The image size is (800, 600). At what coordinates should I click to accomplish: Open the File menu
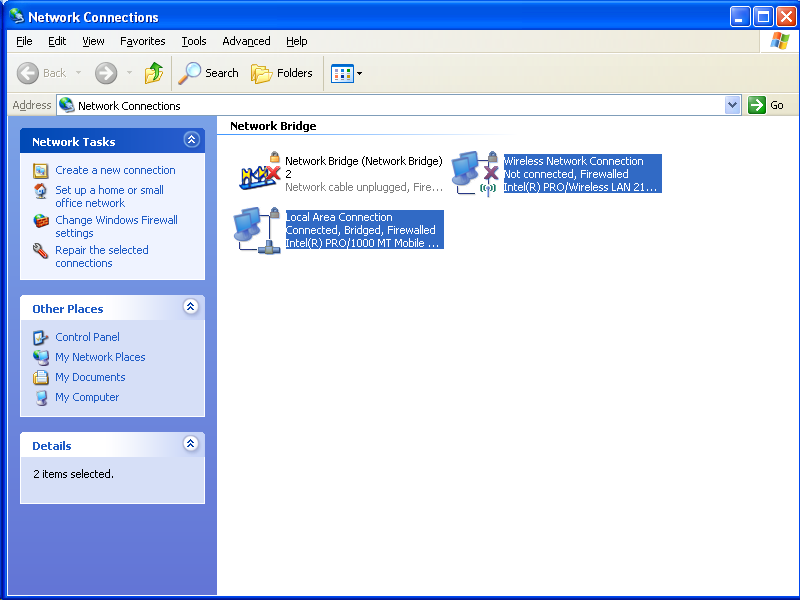pos(24,41)
